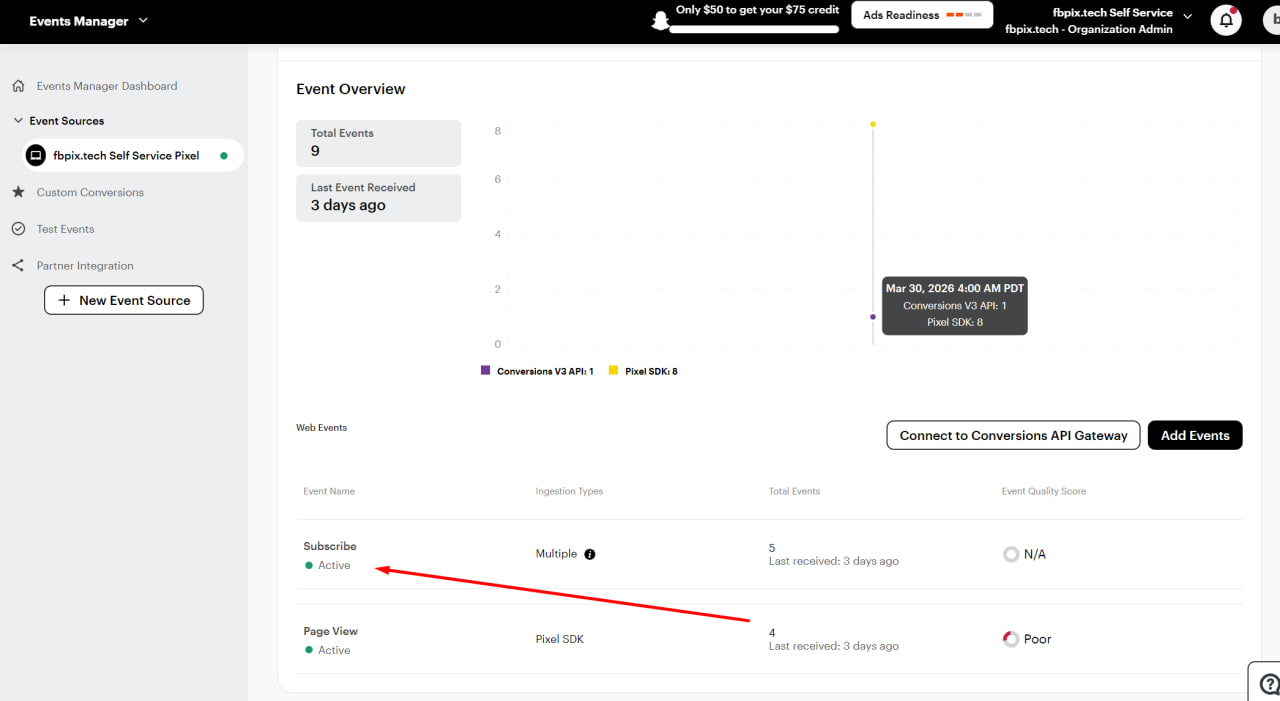Click the pixel icon beside fbpix.tech Self Service Pixel
The width and height of the screenshot is (1280, 701).
click(x=36, y=155)
